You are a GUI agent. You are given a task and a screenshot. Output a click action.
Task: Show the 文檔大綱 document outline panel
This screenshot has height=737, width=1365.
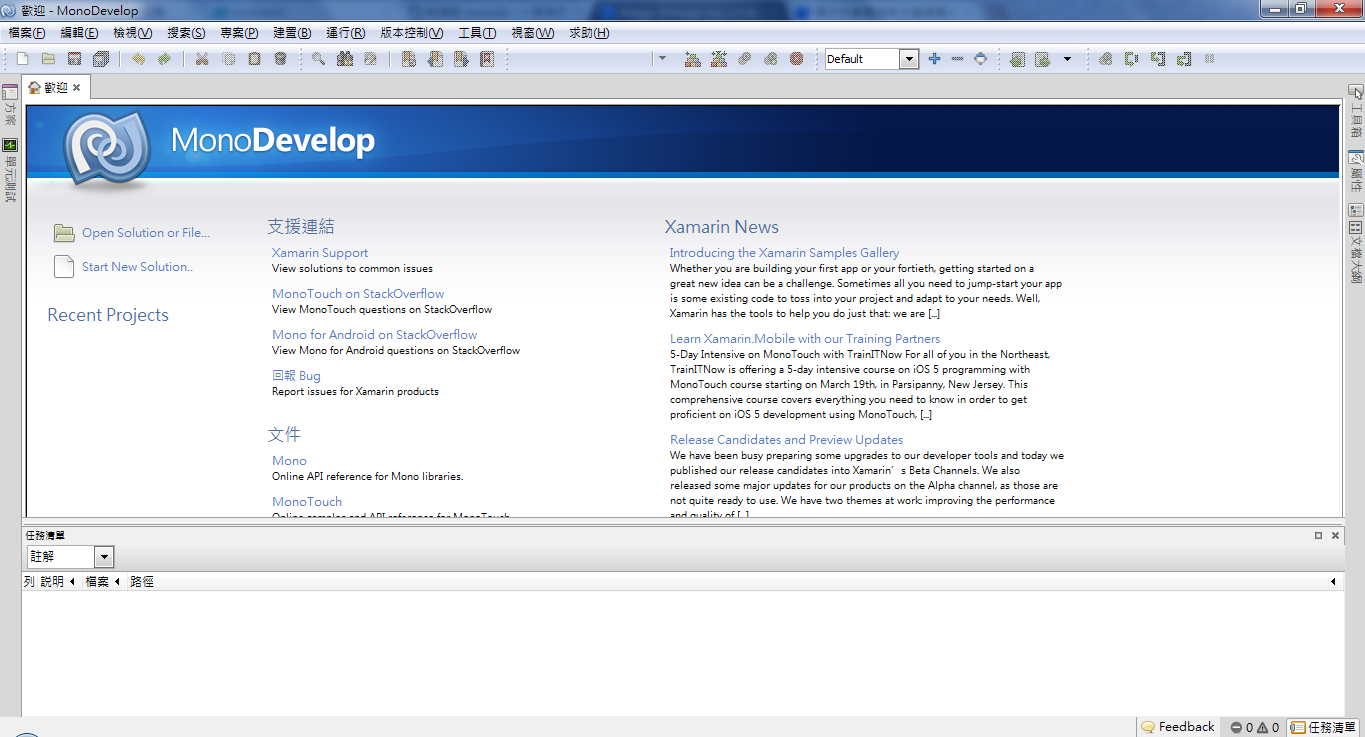point(1356,244)
